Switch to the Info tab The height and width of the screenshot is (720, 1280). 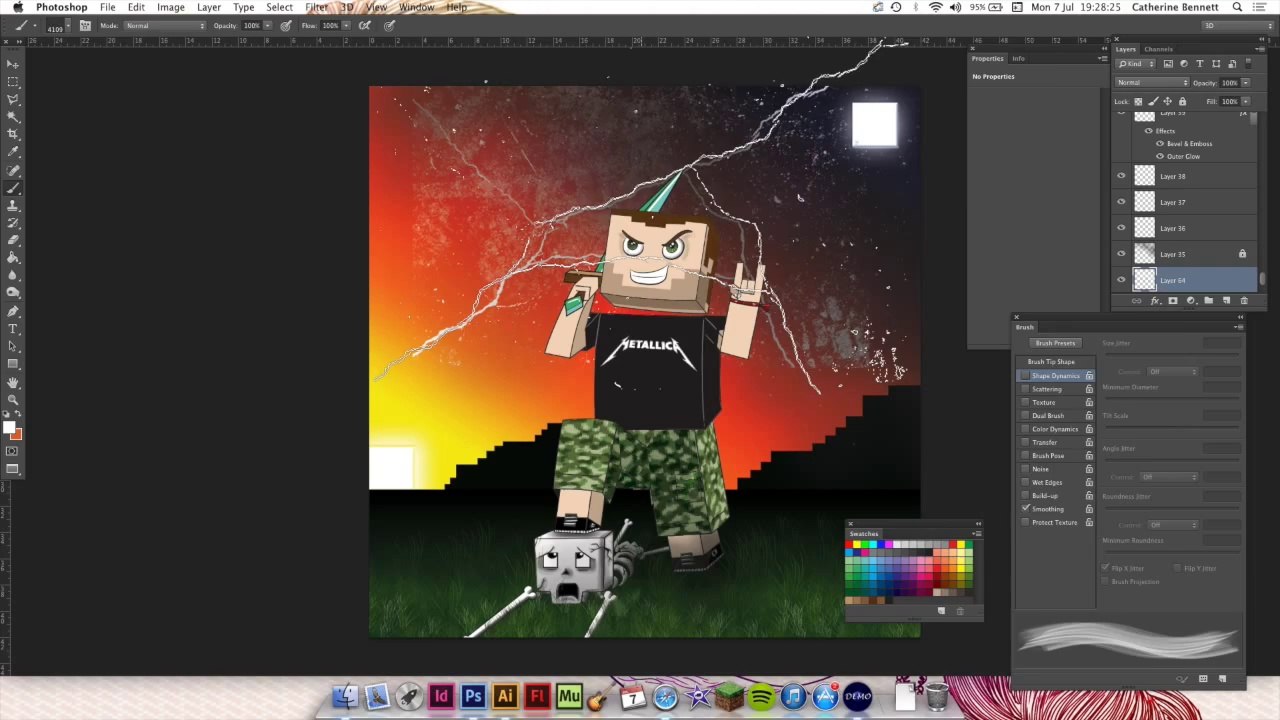point(1018,58)
